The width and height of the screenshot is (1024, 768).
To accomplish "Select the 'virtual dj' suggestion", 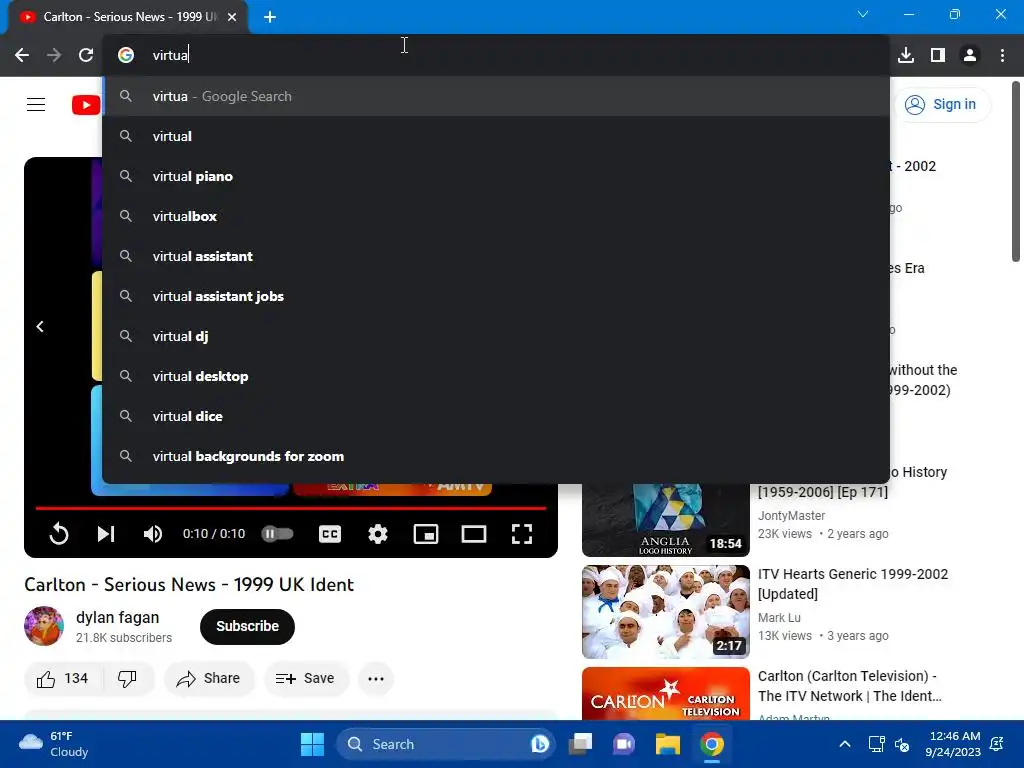I will pyautogui.click(x=496, y=336).
